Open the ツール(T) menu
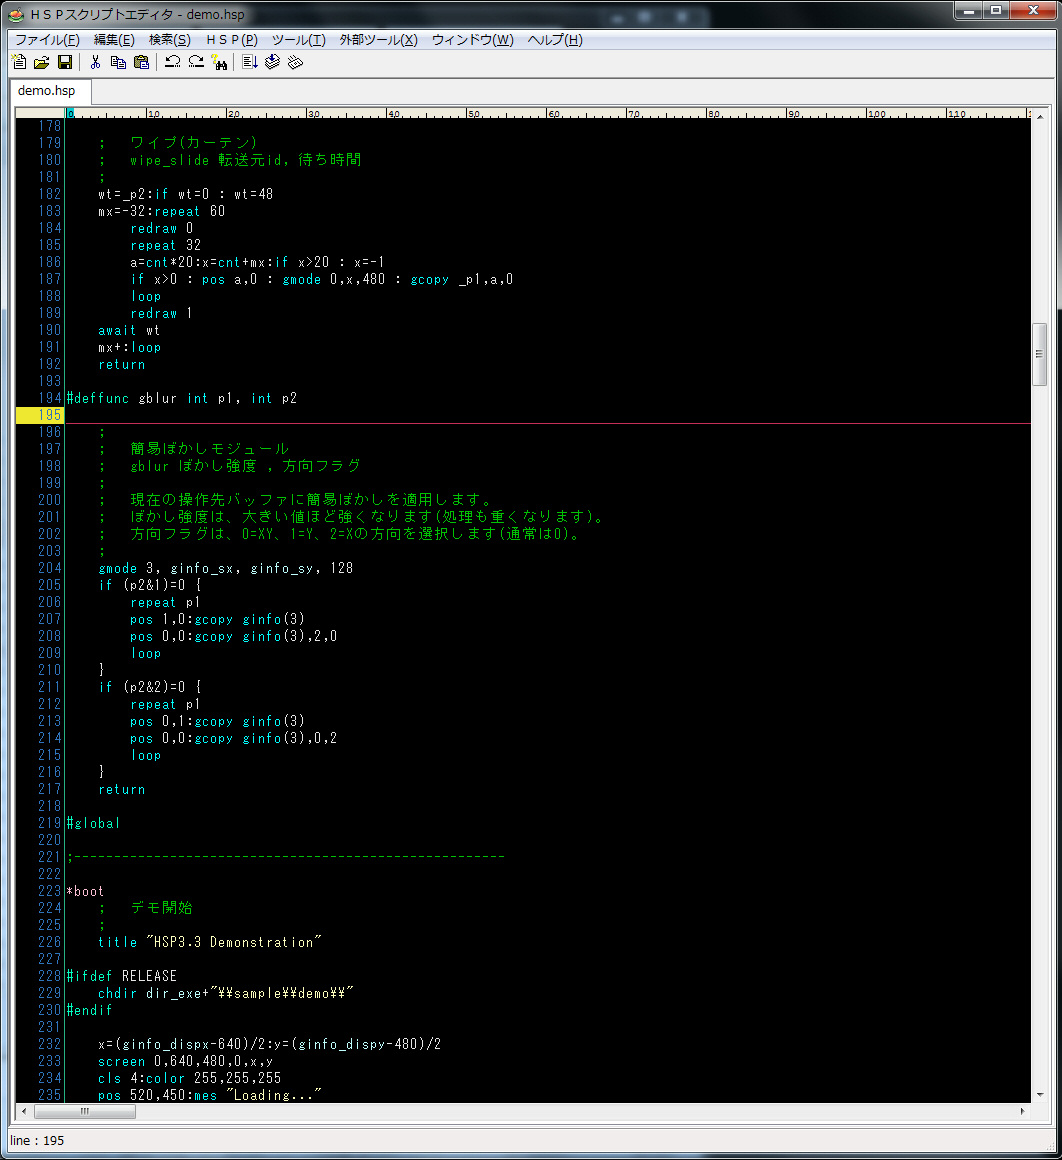Viewport: 1062px width, 1160px height. [298, 40]
